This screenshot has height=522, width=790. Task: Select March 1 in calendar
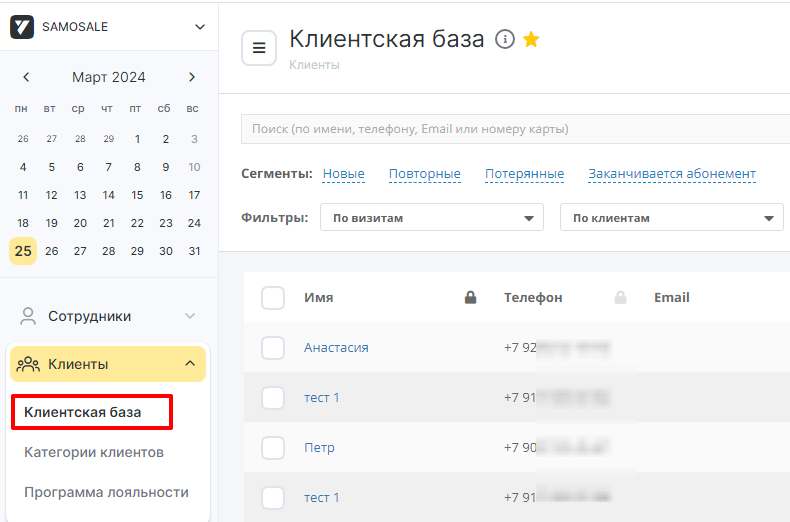[x=137, y=139]
